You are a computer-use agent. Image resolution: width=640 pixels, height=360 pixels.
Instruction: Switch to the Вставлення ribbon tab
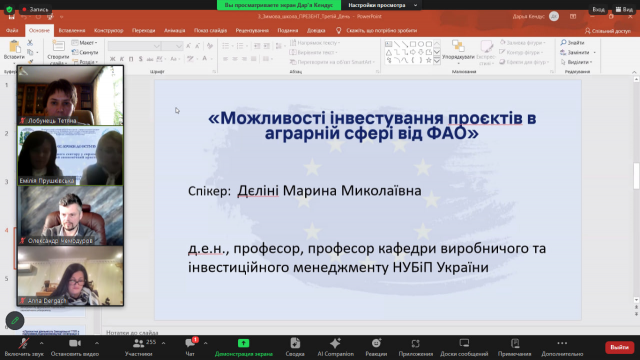coord(72,31)
